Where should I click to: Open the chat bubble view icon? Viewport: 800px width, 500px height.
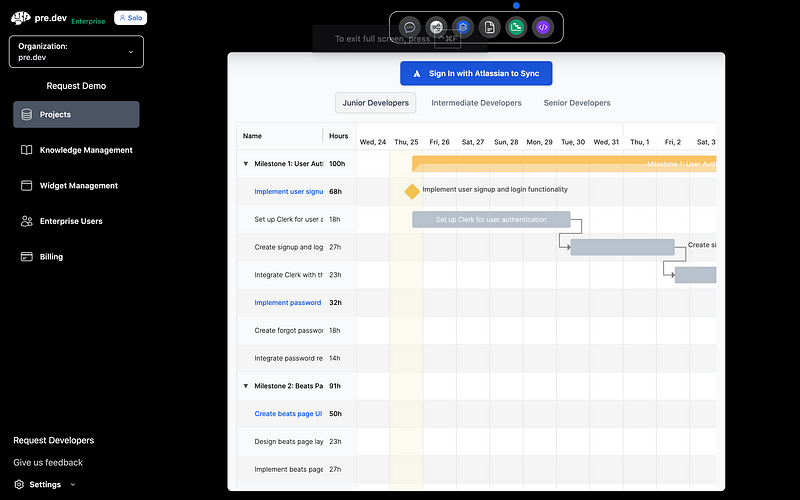tap(409, 28)
